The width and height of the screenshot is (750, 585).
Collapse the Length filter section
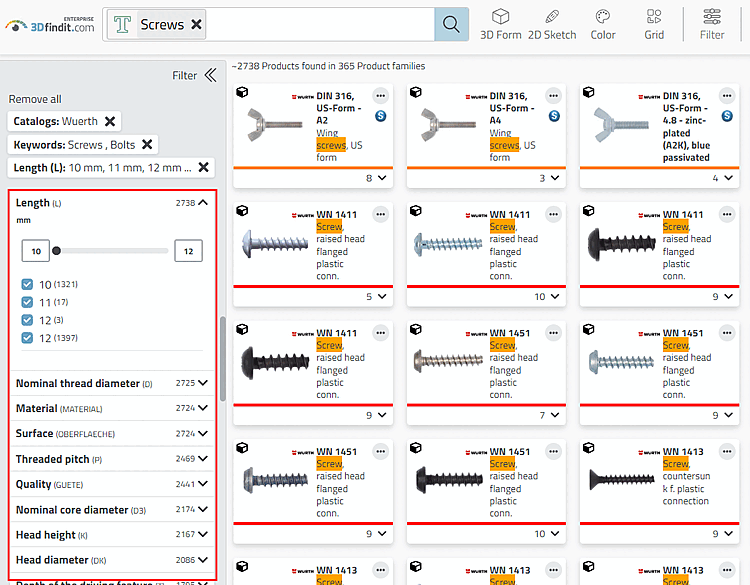(203, 203)
